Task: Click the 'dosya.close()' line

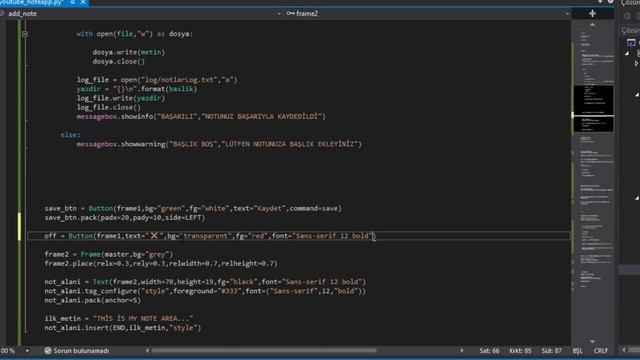Action: click(x=118, y=62)
